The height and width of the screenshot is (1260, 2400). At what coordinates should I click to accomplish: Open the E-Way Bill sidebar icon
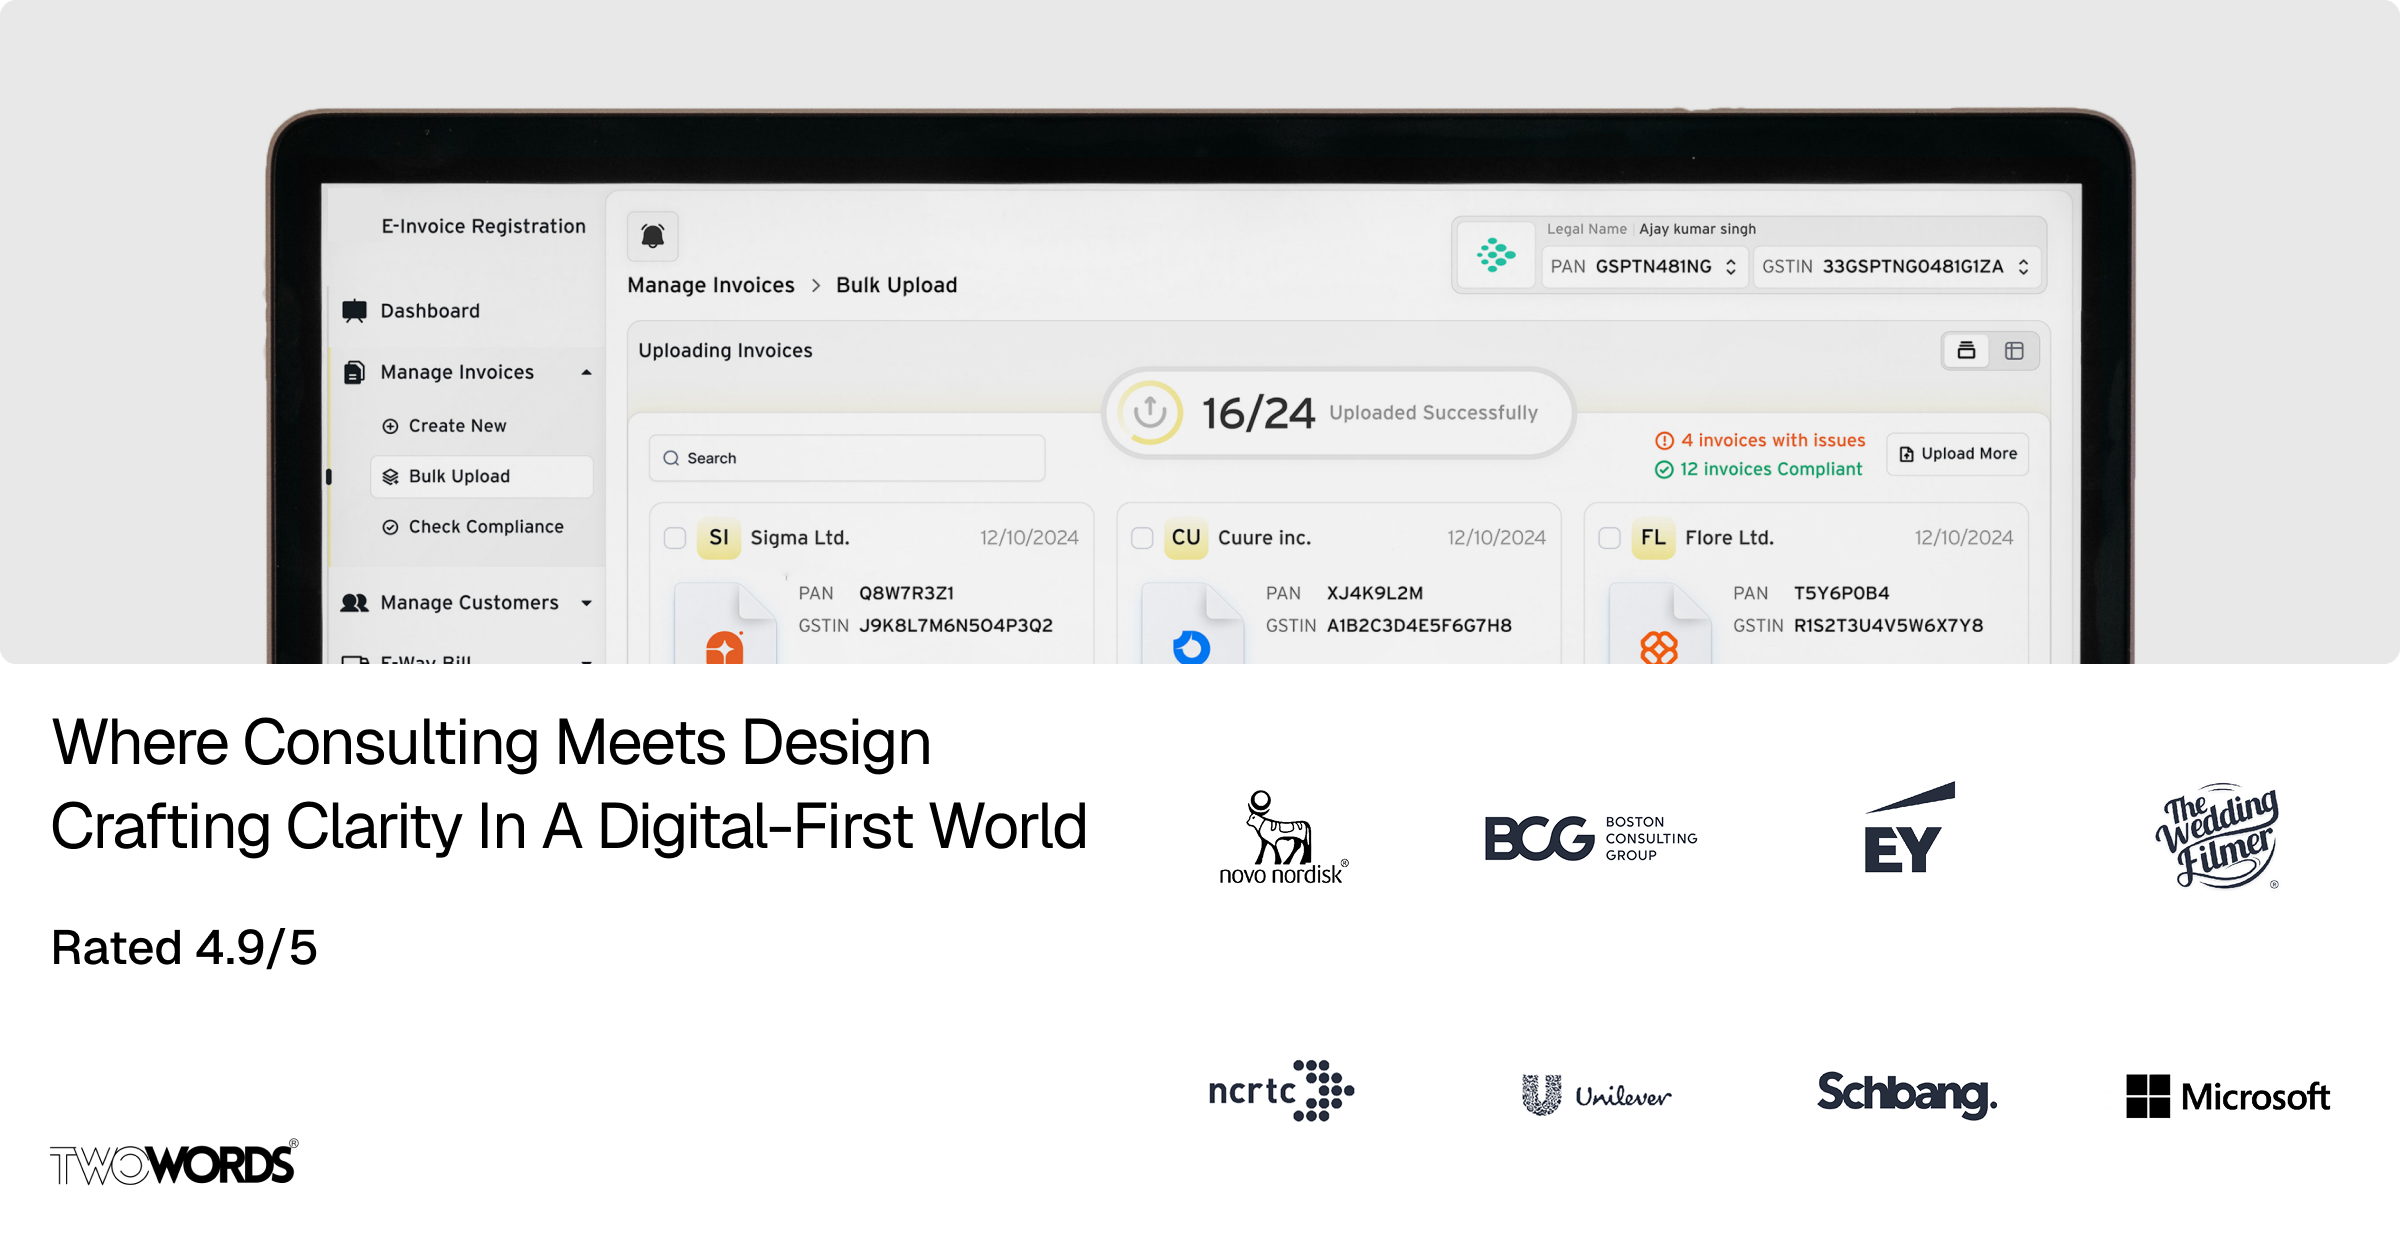(356, 660)
